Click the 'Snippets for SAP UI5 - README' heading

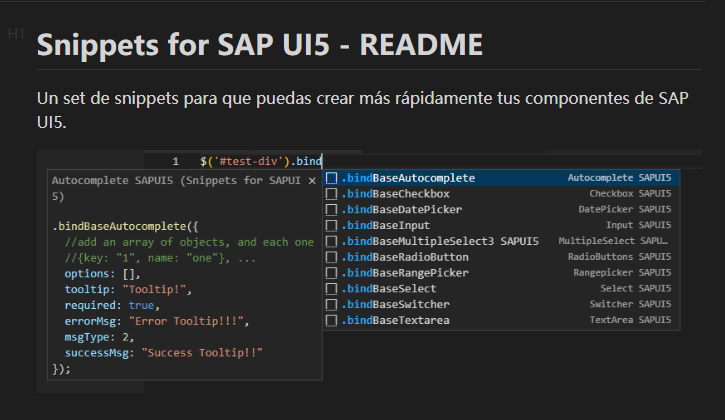pos(259,45)
